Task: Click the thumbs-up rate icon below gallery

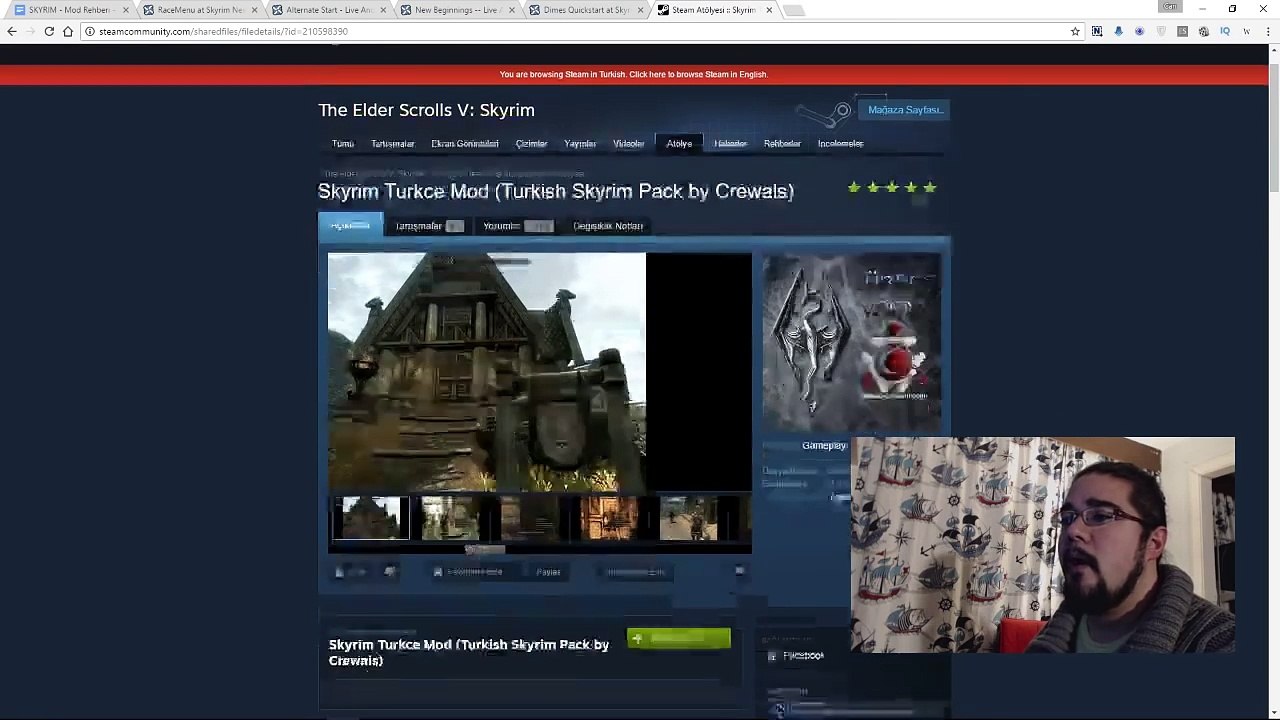Action: (x=340, y=572)
